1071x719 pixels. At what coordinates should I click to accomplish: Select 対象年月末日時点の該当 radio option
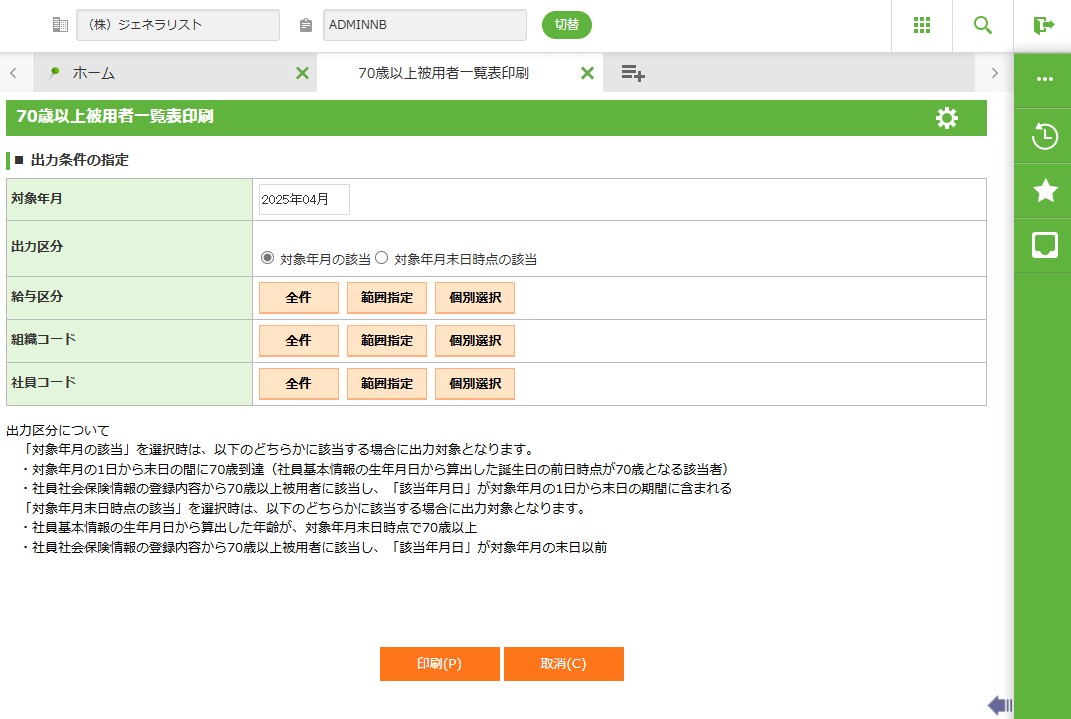(x=381, y=258)
